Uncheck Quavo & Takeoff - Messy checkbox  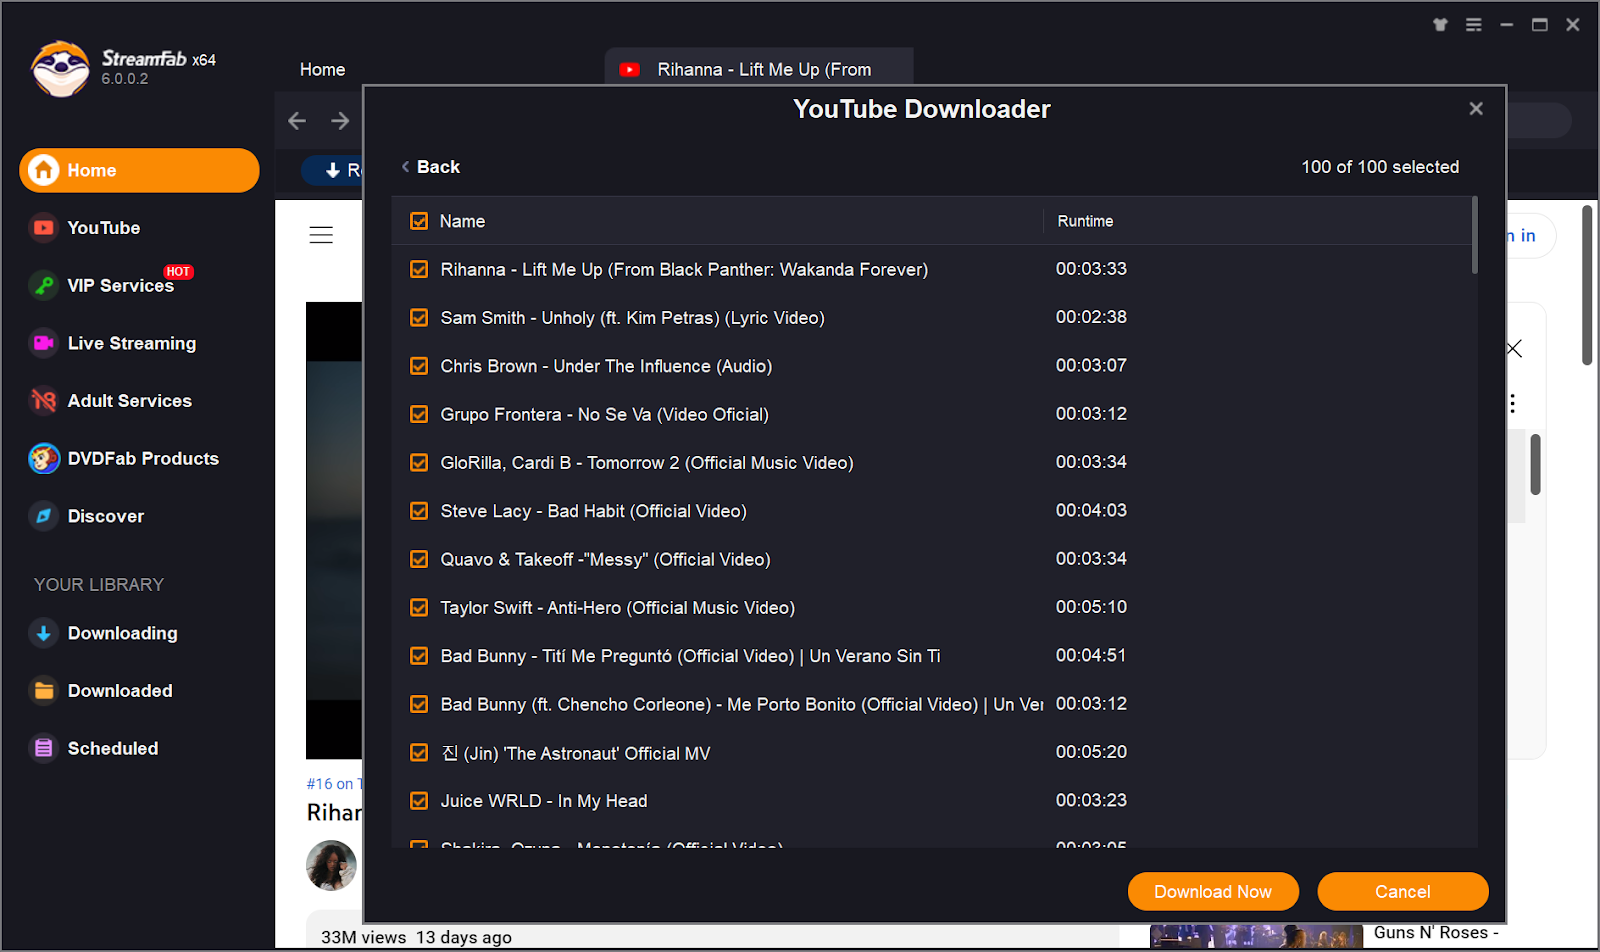click(x=419, y=559)
